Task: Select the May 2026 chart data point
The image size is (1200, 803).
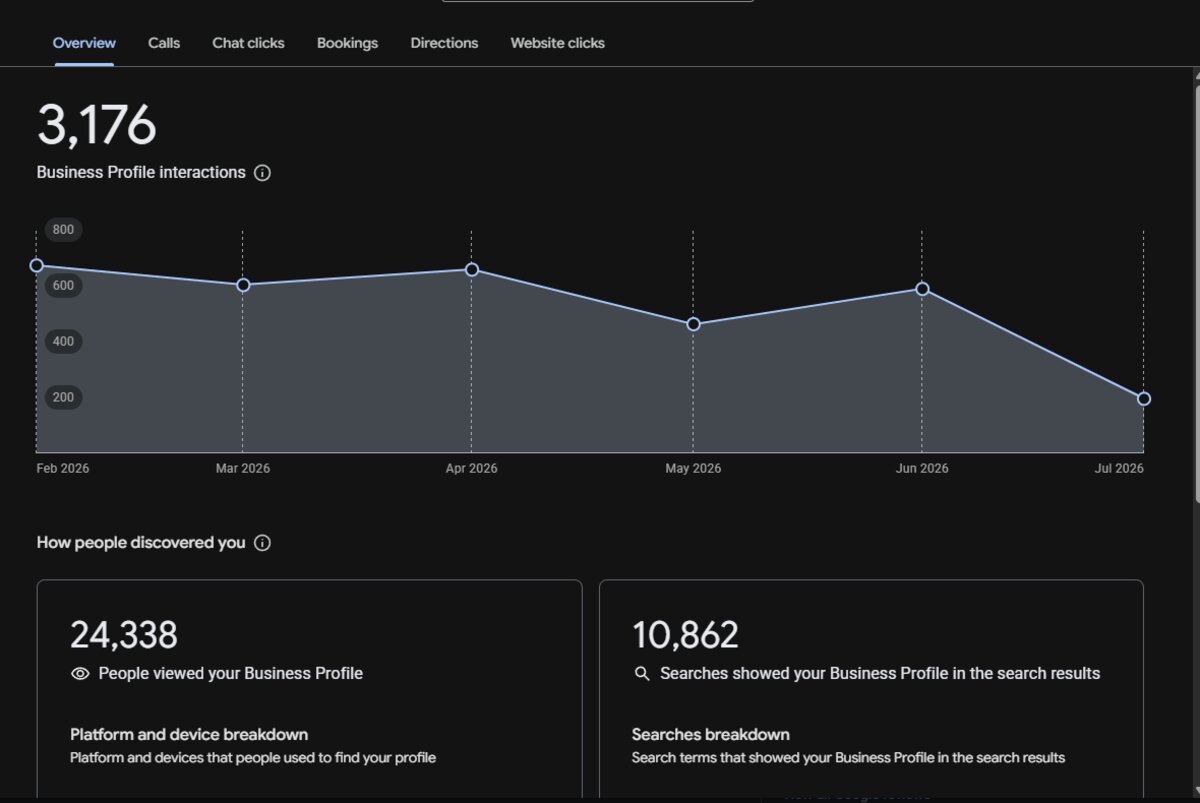Action: click(x=693, y=325)
